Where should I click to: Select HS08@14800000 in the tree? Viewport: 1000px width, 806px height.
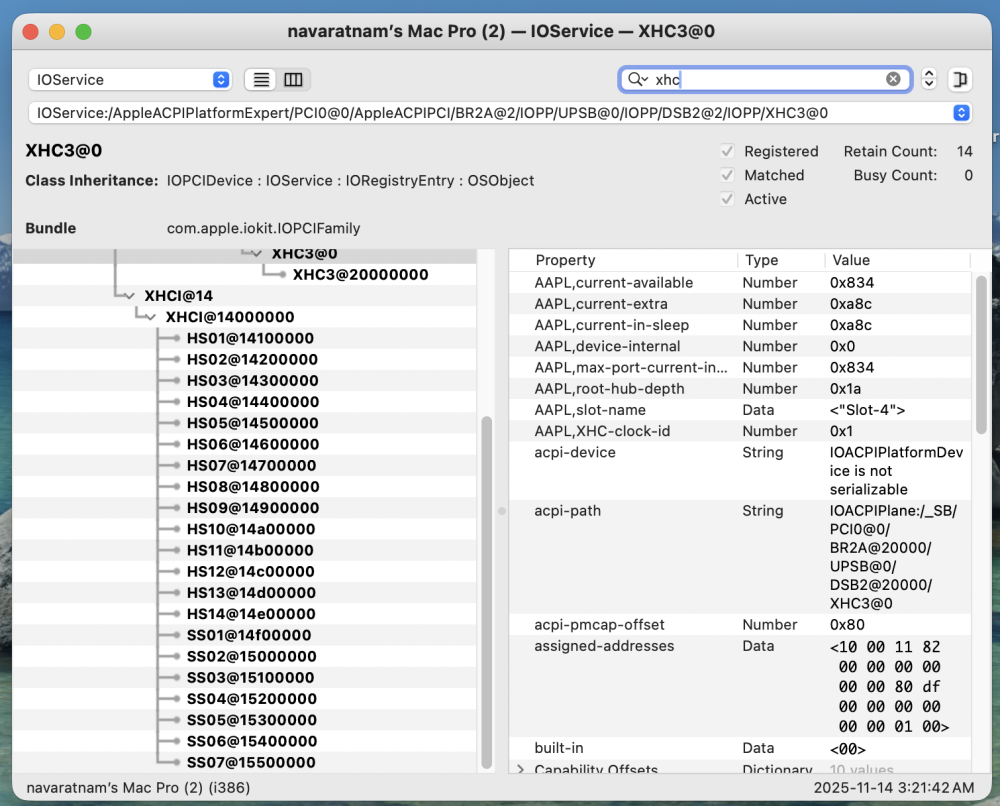[x=253, y=487]
